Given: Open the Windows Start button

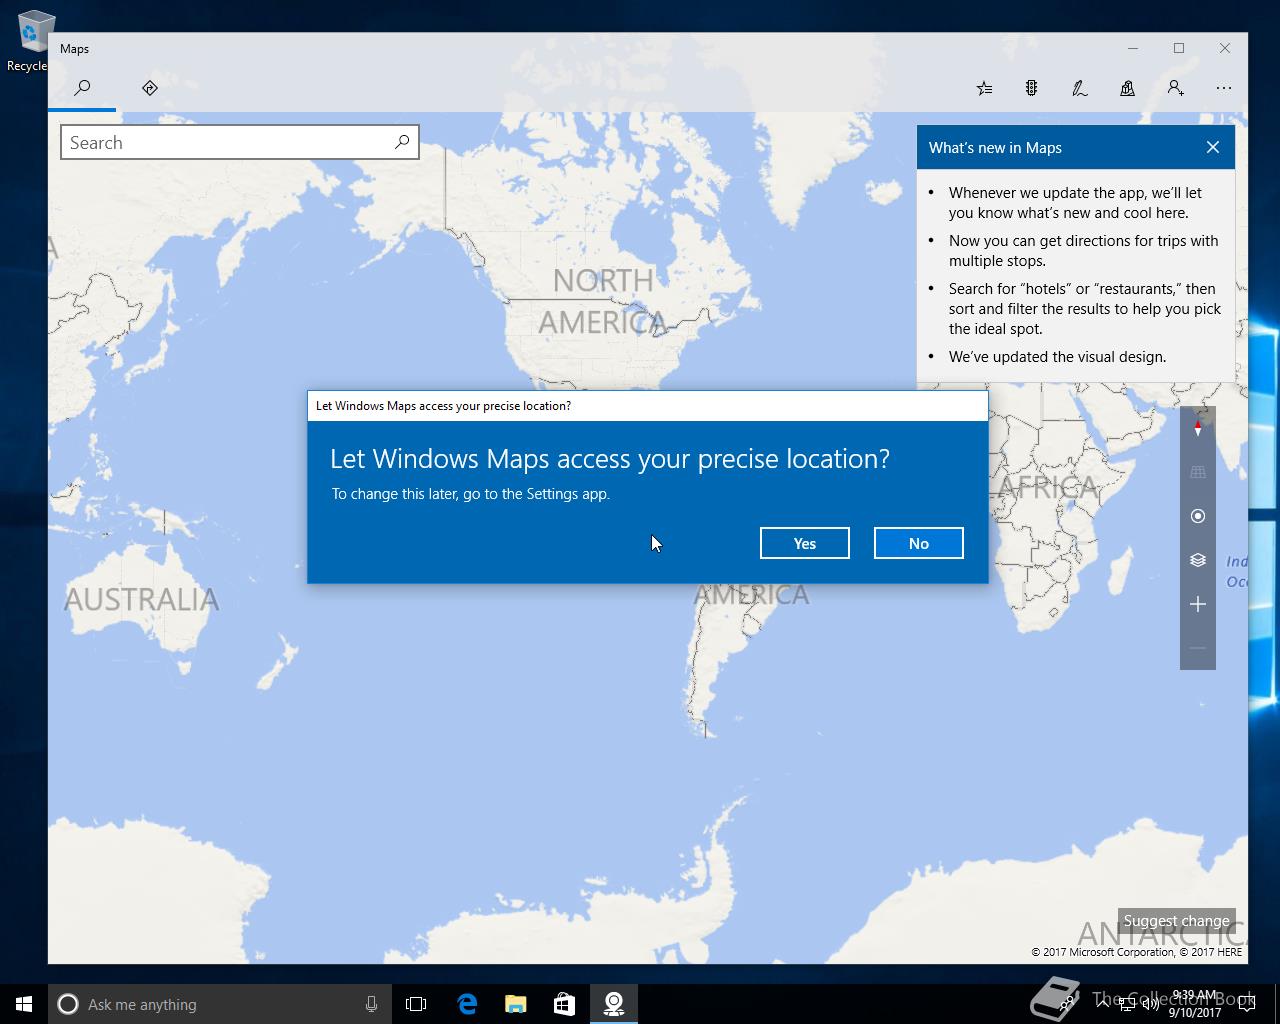Looking at the screenshot, I should coord(24,1004).
